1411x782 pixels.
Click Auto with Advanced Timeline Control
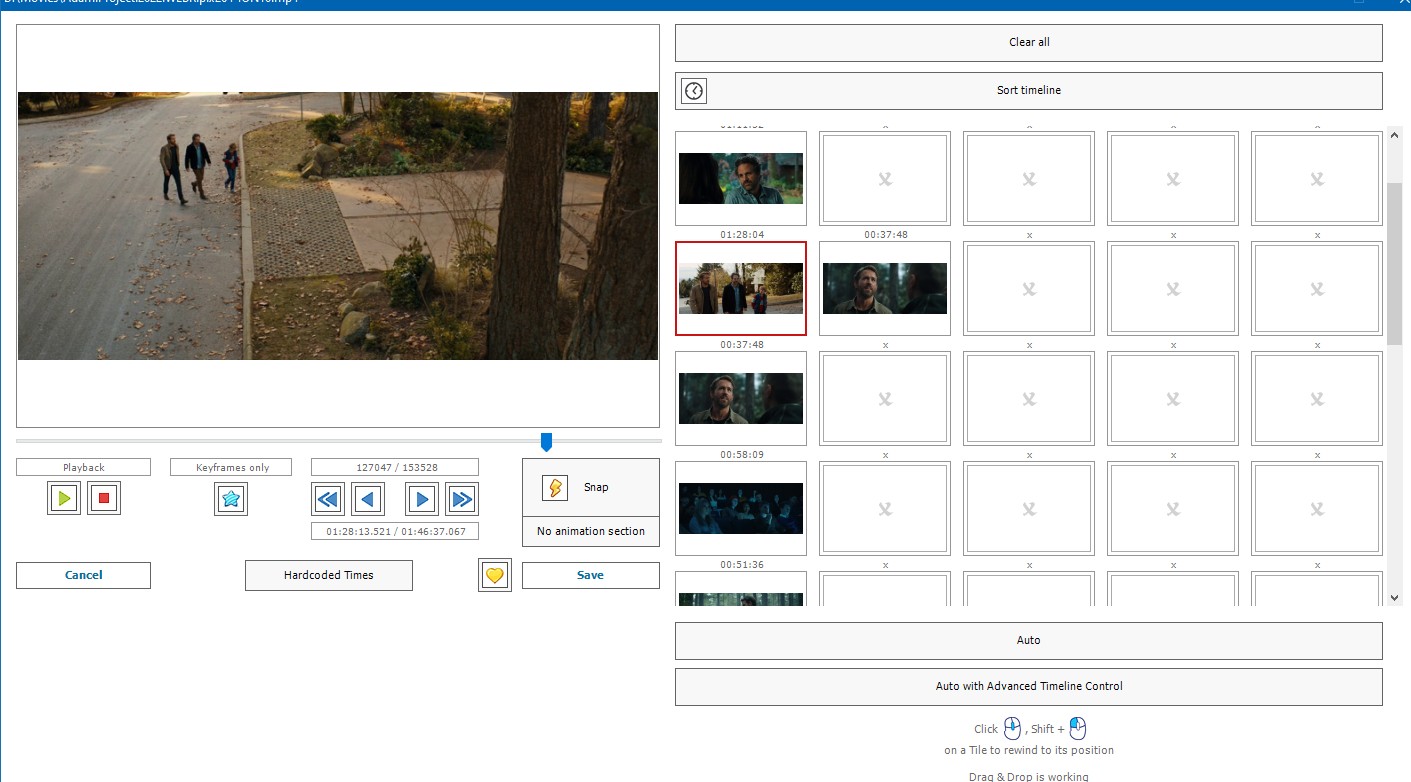[1029, 687]
